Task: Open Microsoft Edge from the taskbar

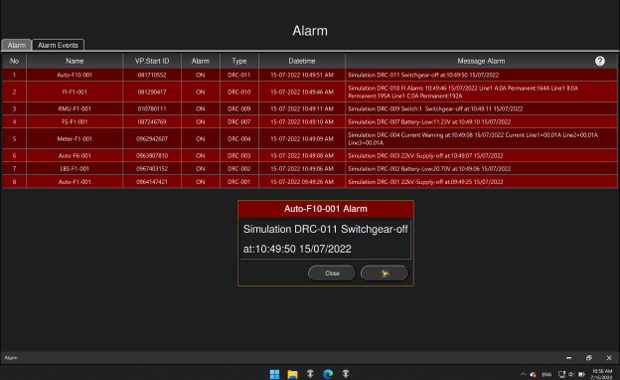Action: [x=328, y=374]
